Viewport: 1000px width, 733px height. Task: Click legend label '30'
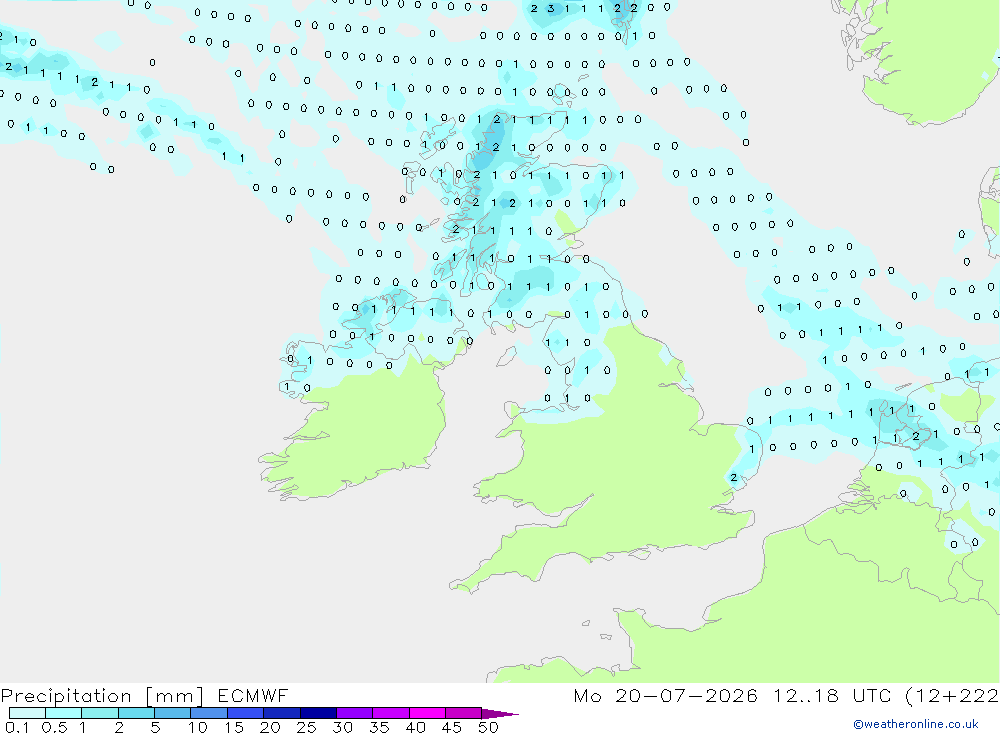tap(342, 727)
